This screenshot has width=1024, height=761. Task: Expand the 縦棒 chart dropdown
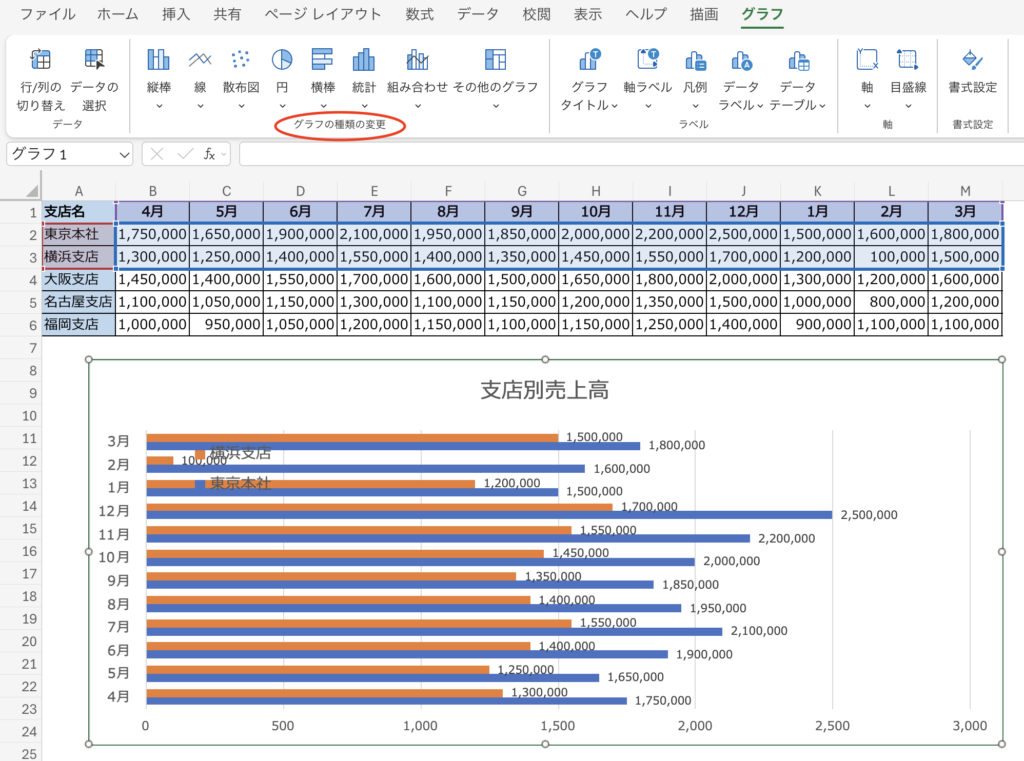(159, 105)
